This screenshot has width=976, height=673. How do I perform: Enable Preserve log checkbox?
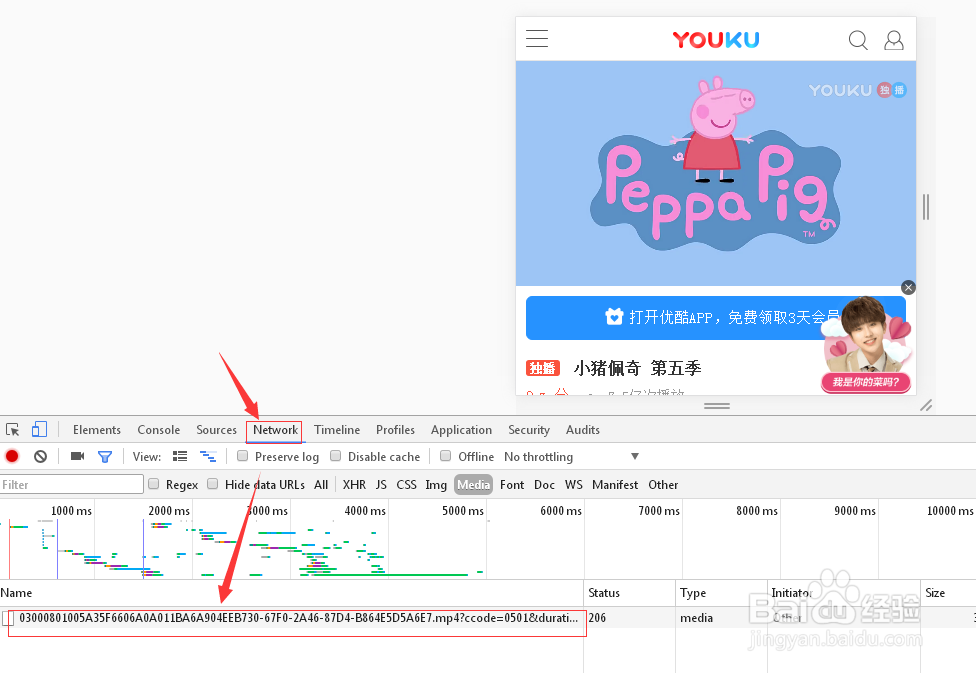[x=243, y=456]
